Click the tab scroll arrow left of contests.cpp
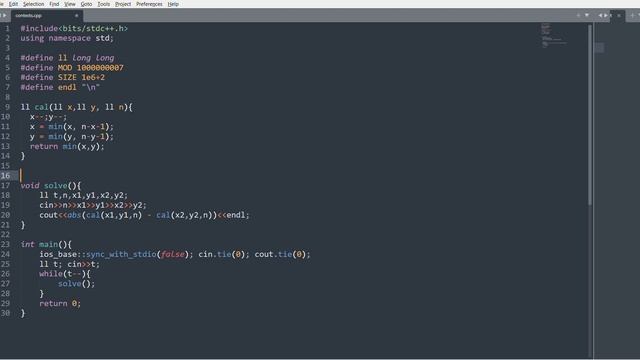The image size is (640, 360). 4,16
